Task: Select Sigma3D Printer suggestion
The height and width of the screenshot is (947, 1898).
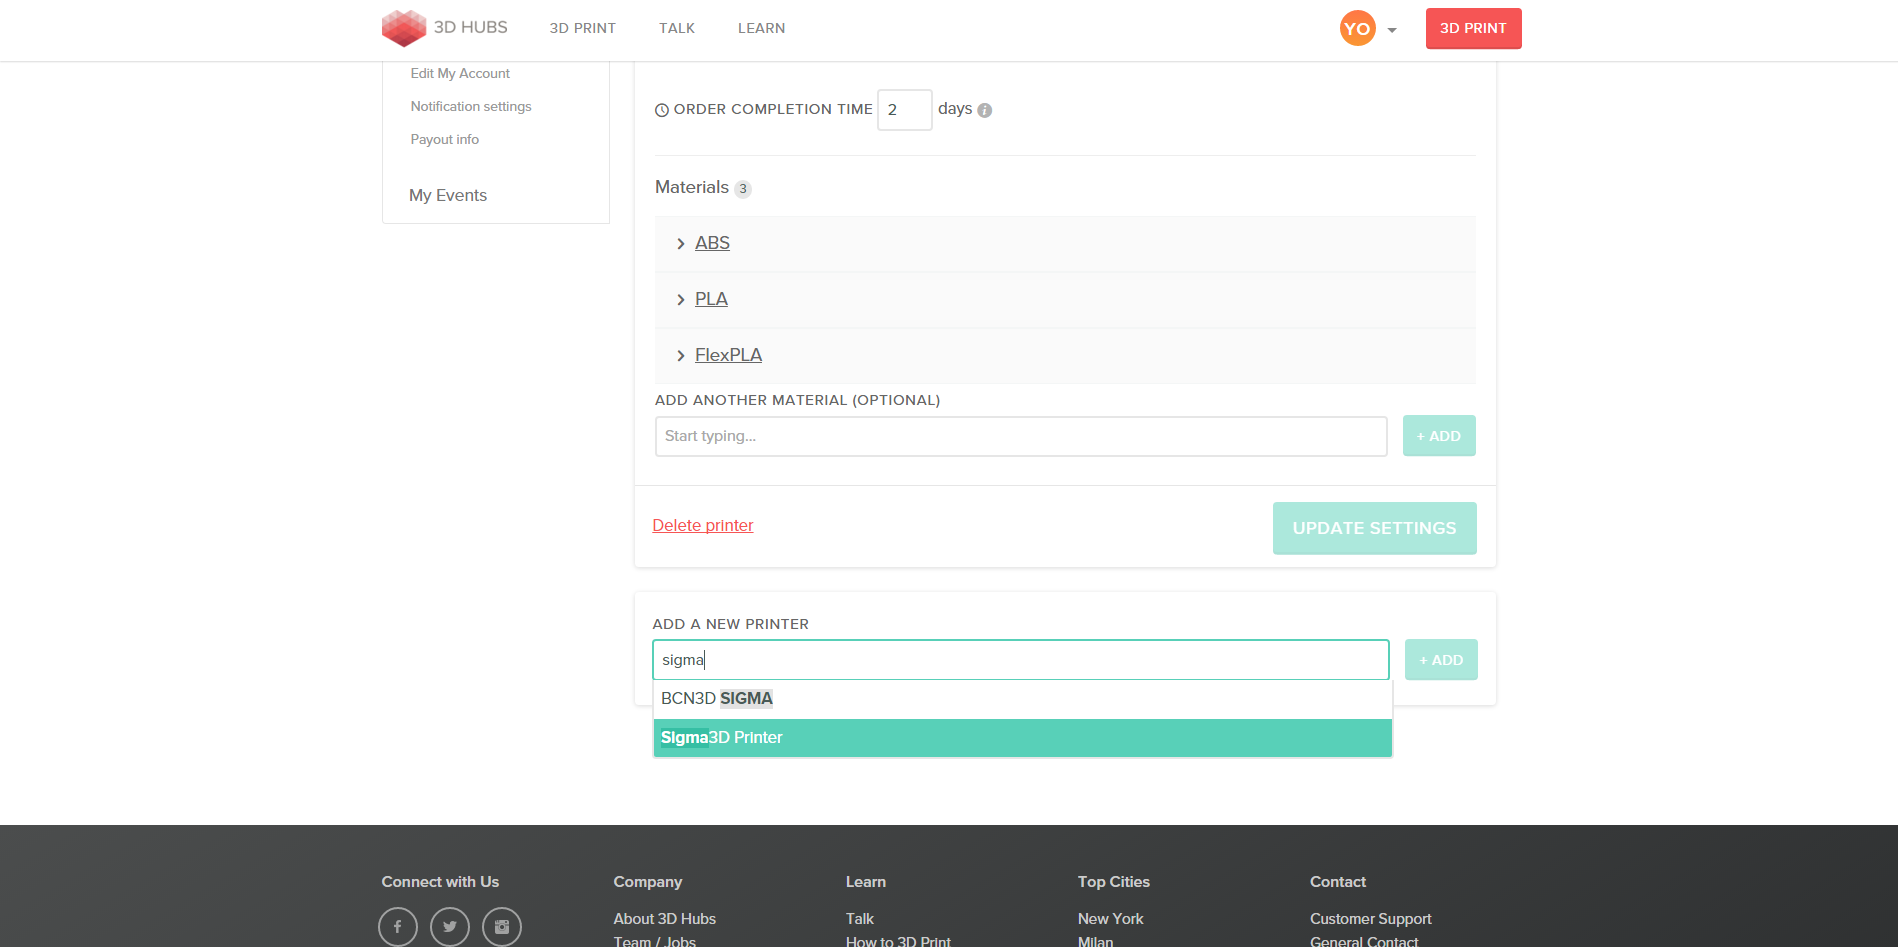Action: (1022, 738)
